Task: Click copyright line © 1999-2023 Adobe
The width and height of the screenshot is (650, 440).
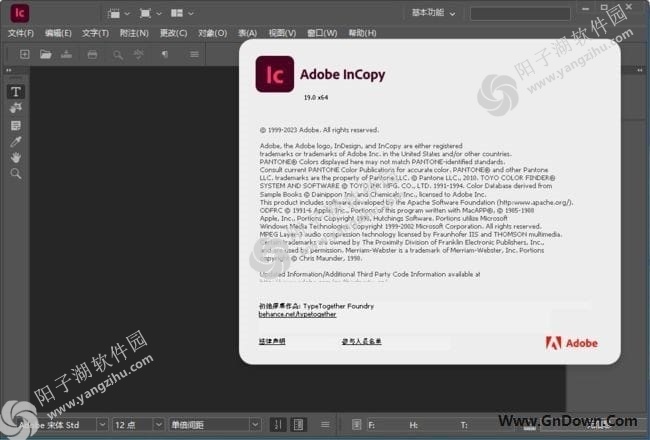Action: [319, 130]
